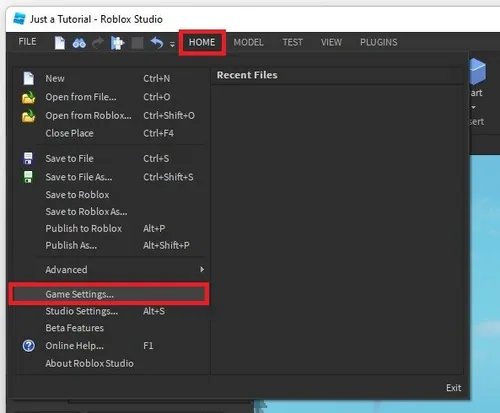Click the Ctrl+Shift+O shortcut text
Image resolution: width=500 pixels, height=413 pixels.
point(169,115)
